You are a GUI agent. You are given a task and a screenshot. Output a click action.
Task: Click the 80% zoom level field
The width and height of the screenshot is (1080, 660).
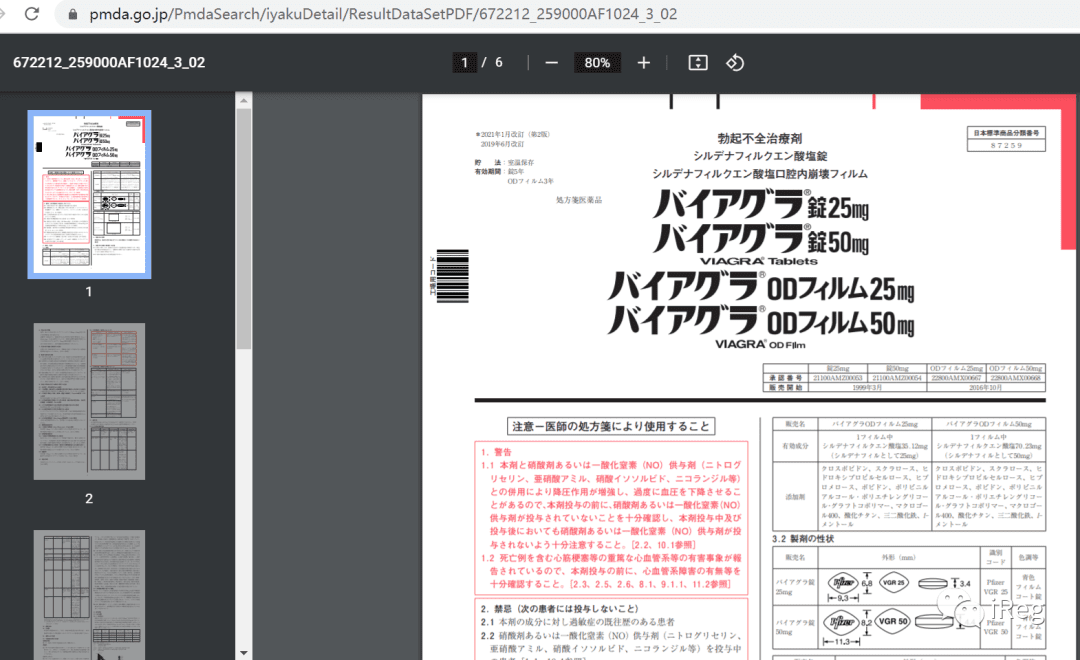click(597, 63)
